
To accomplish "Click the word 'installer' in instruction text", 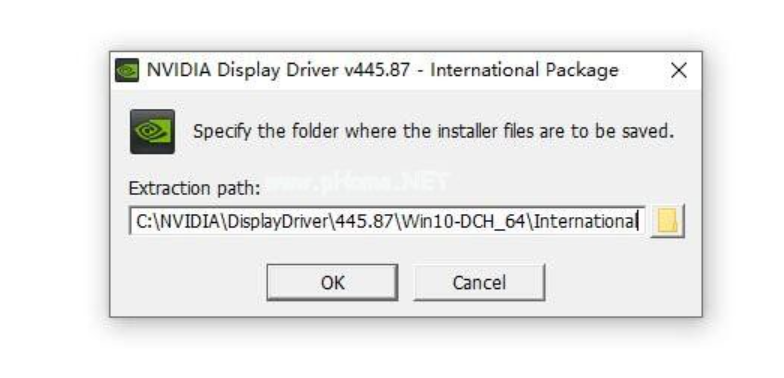I will 468,132.
